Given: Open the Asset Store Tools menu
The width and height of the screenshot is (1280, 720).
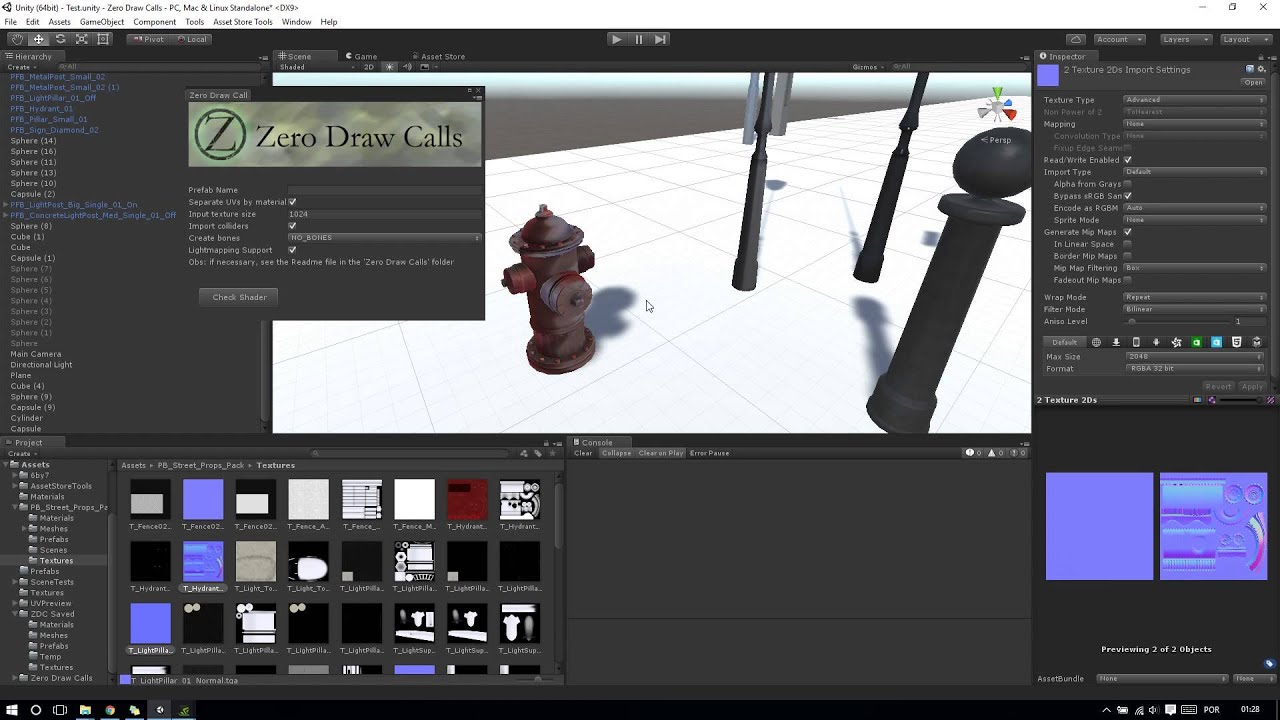Looking at the screenshot, I should pyautogui.click(x=242, y=22).
